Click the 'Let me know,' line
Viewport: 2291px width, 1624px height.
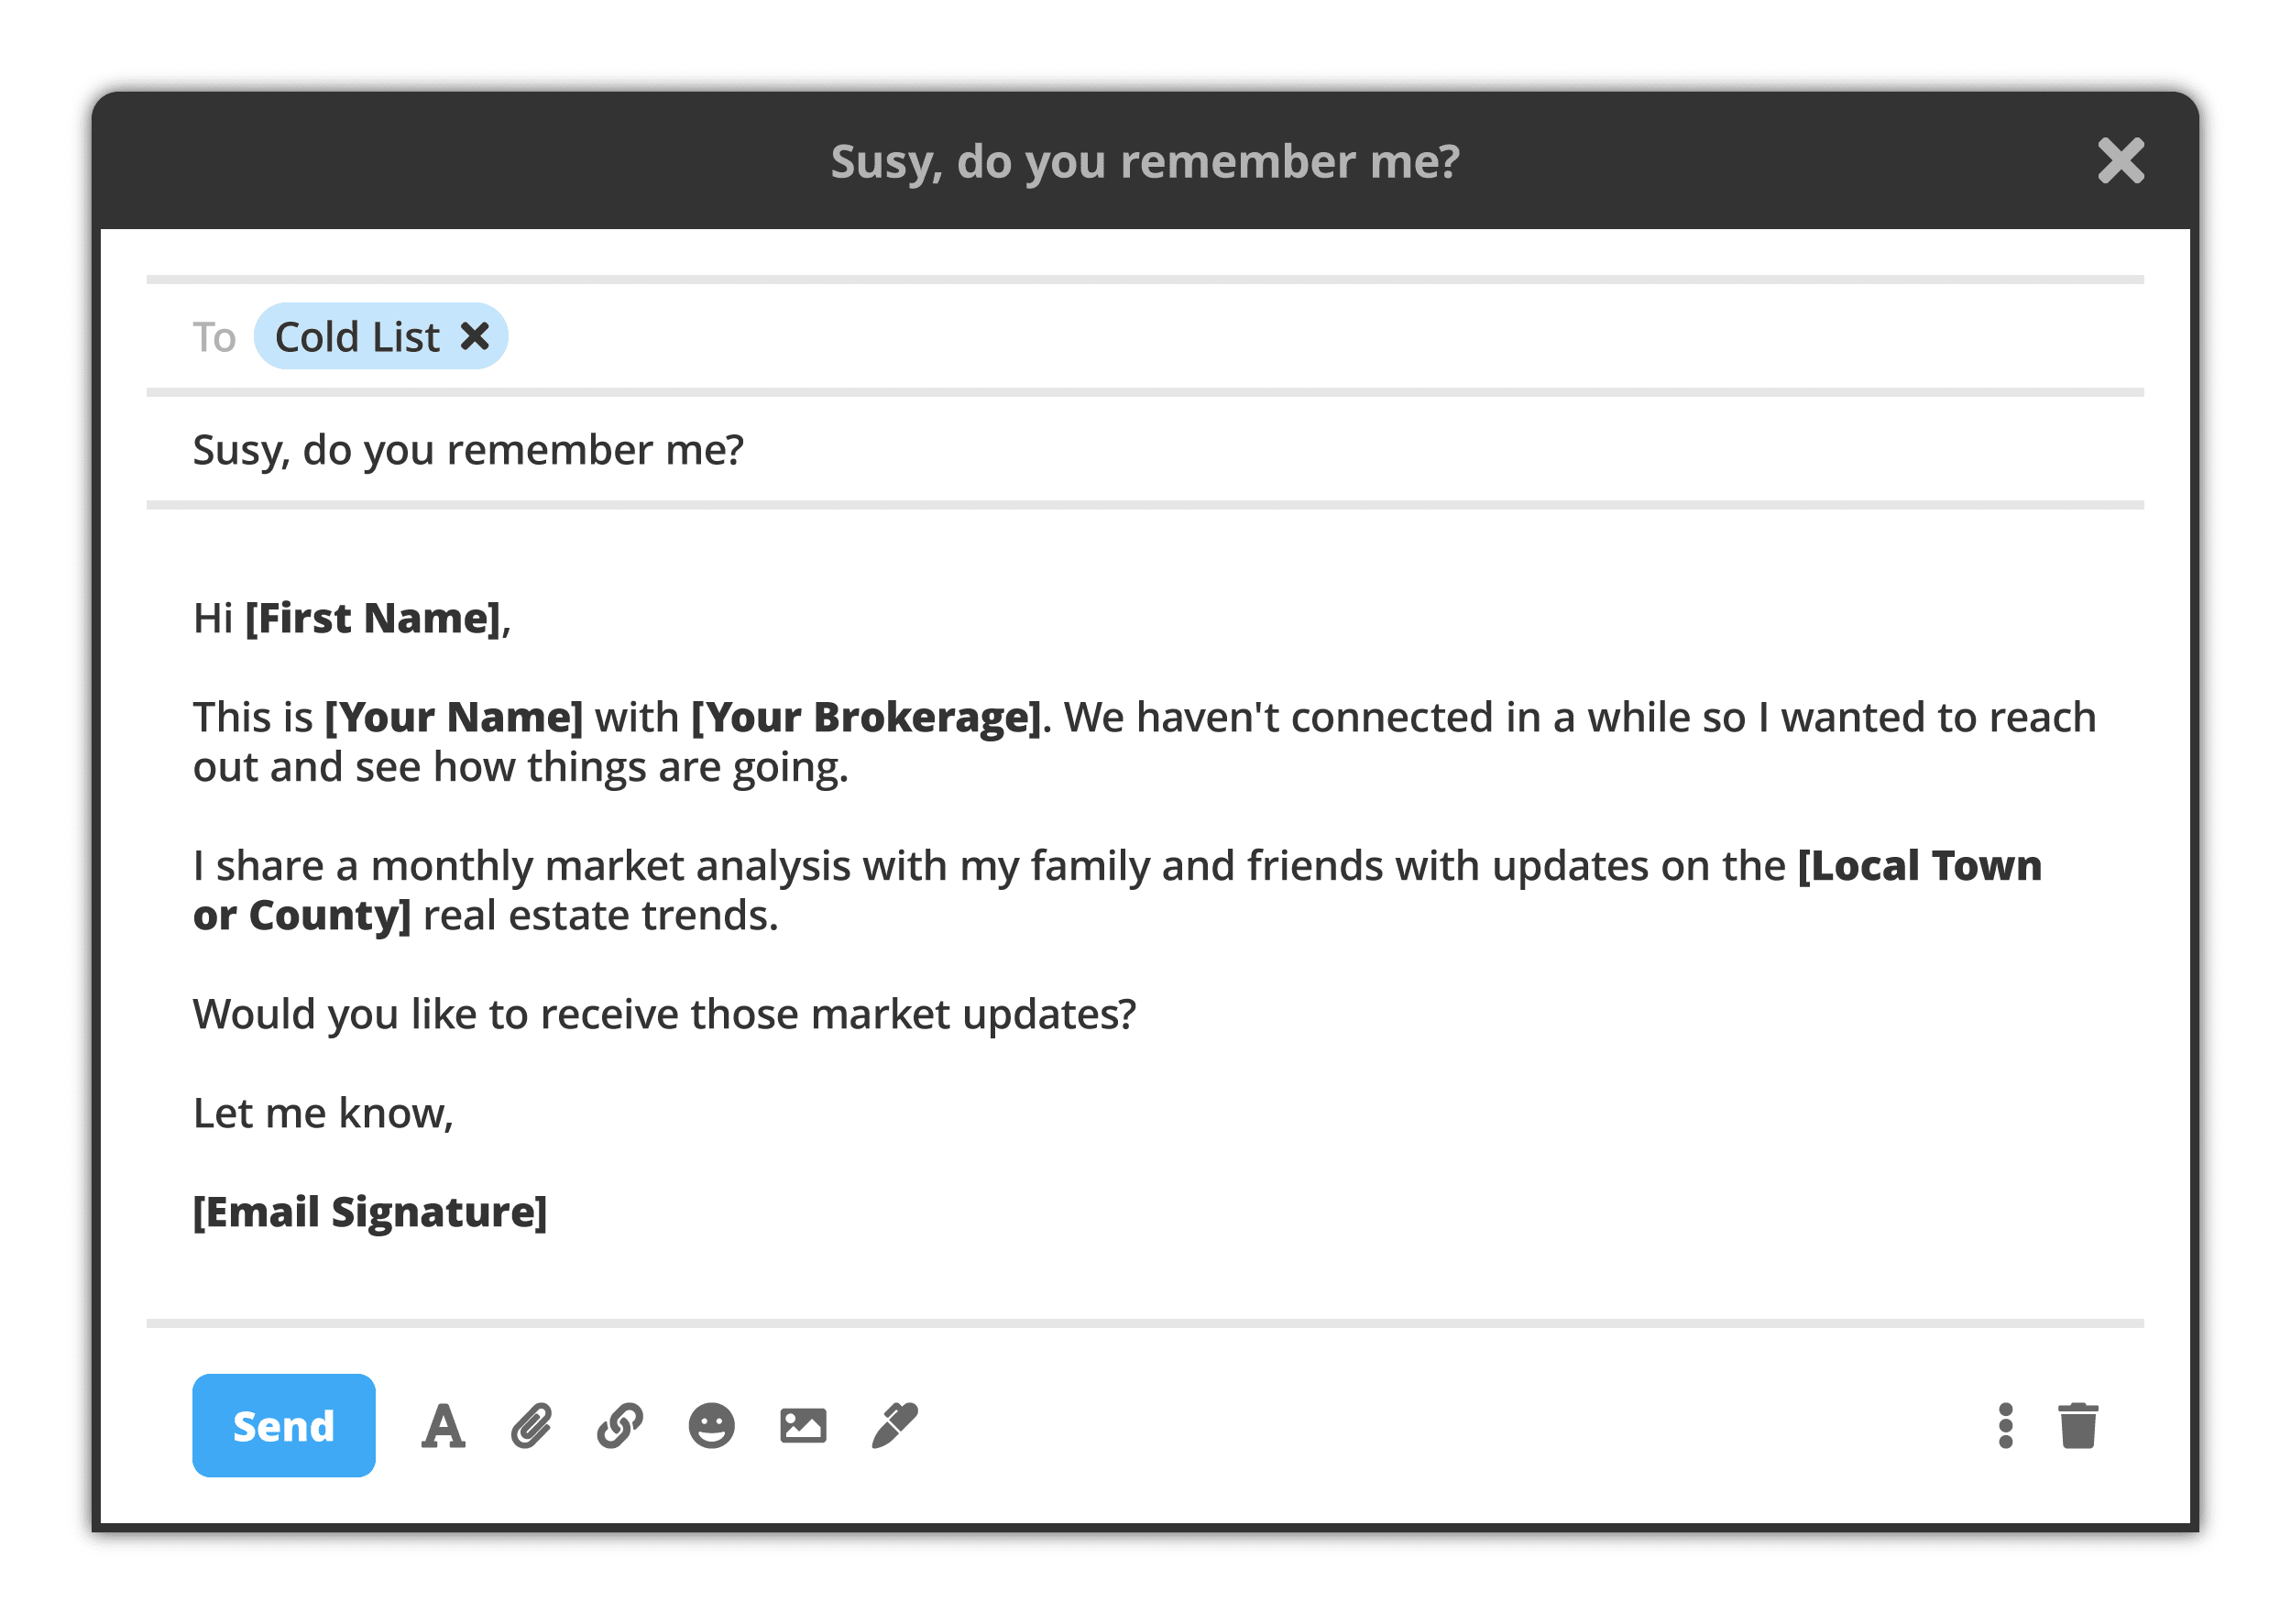click(323, 1113)
